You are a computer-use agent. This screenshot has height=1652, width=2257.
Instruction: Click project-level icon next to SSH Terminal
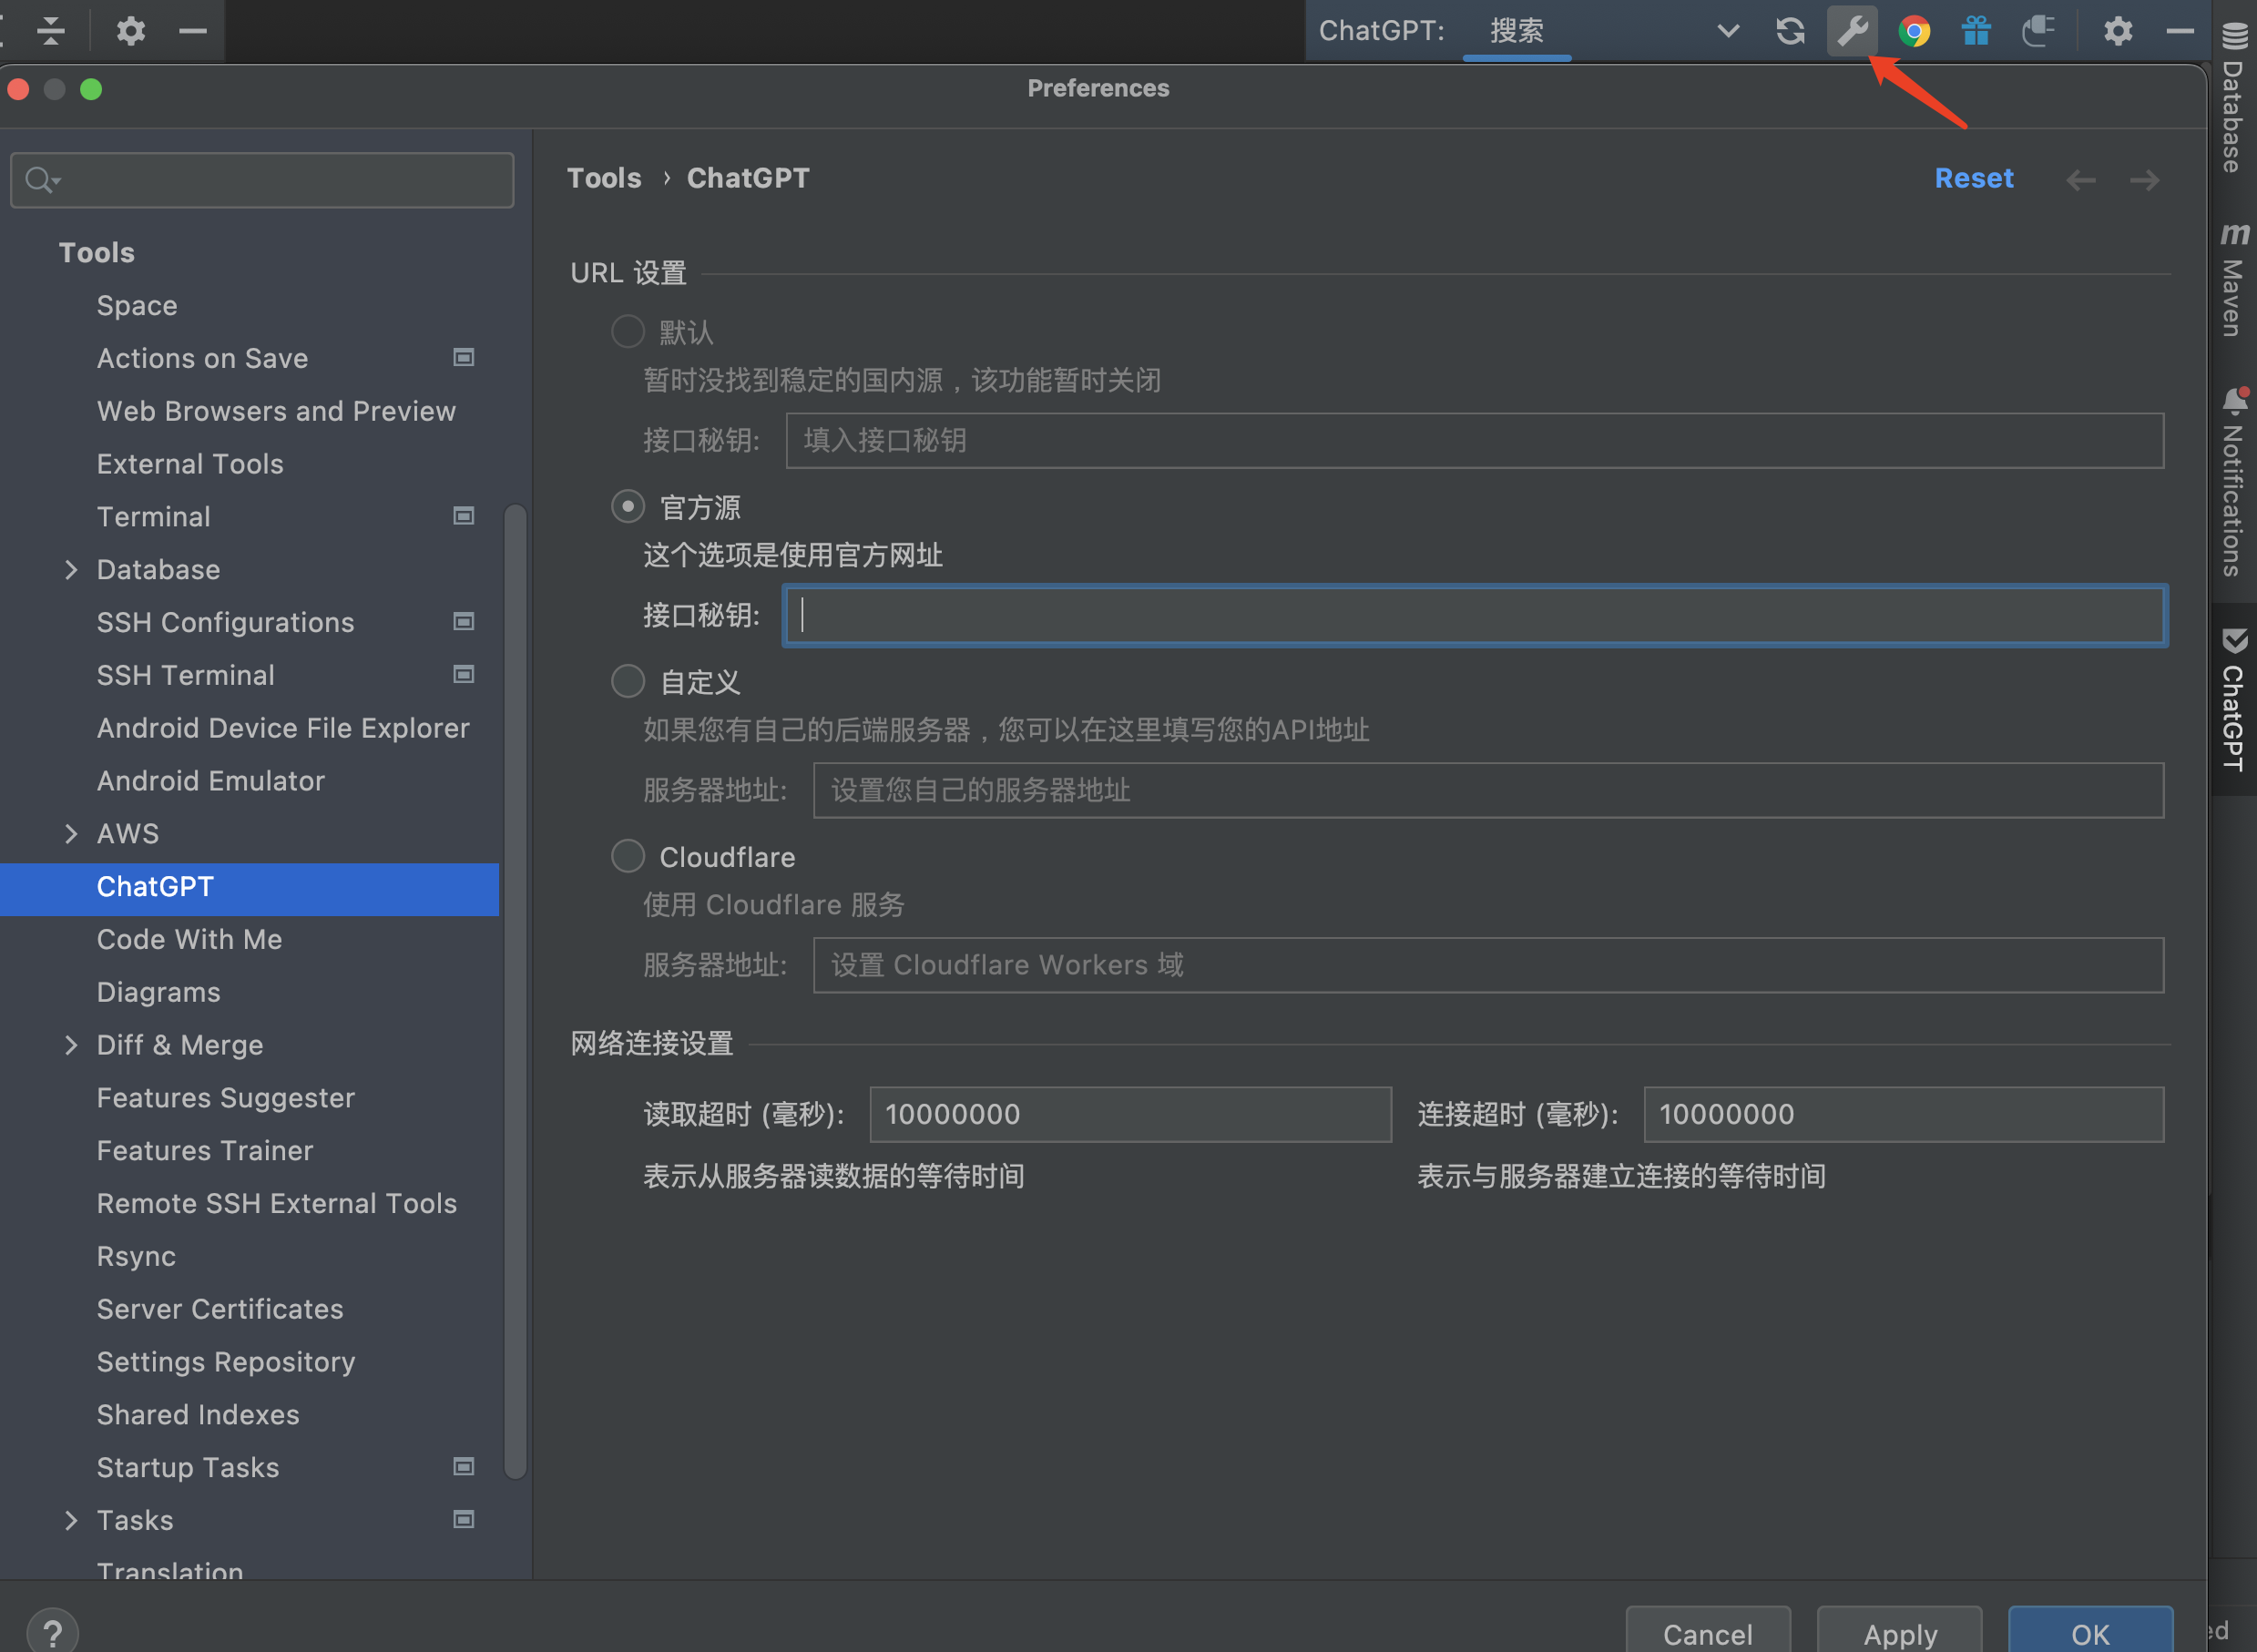463,675
